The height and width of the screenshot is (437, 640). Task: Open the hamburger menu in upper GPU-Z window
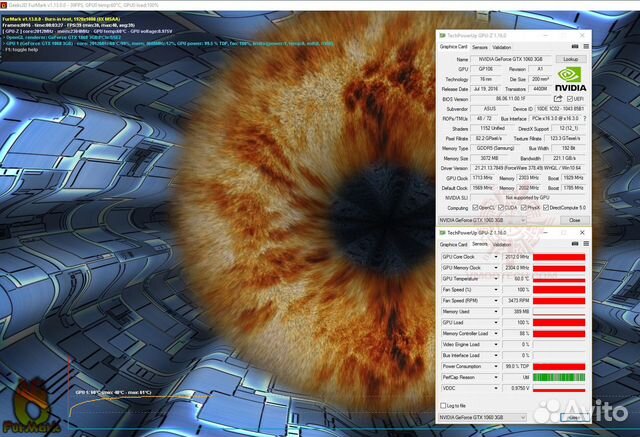586,47
